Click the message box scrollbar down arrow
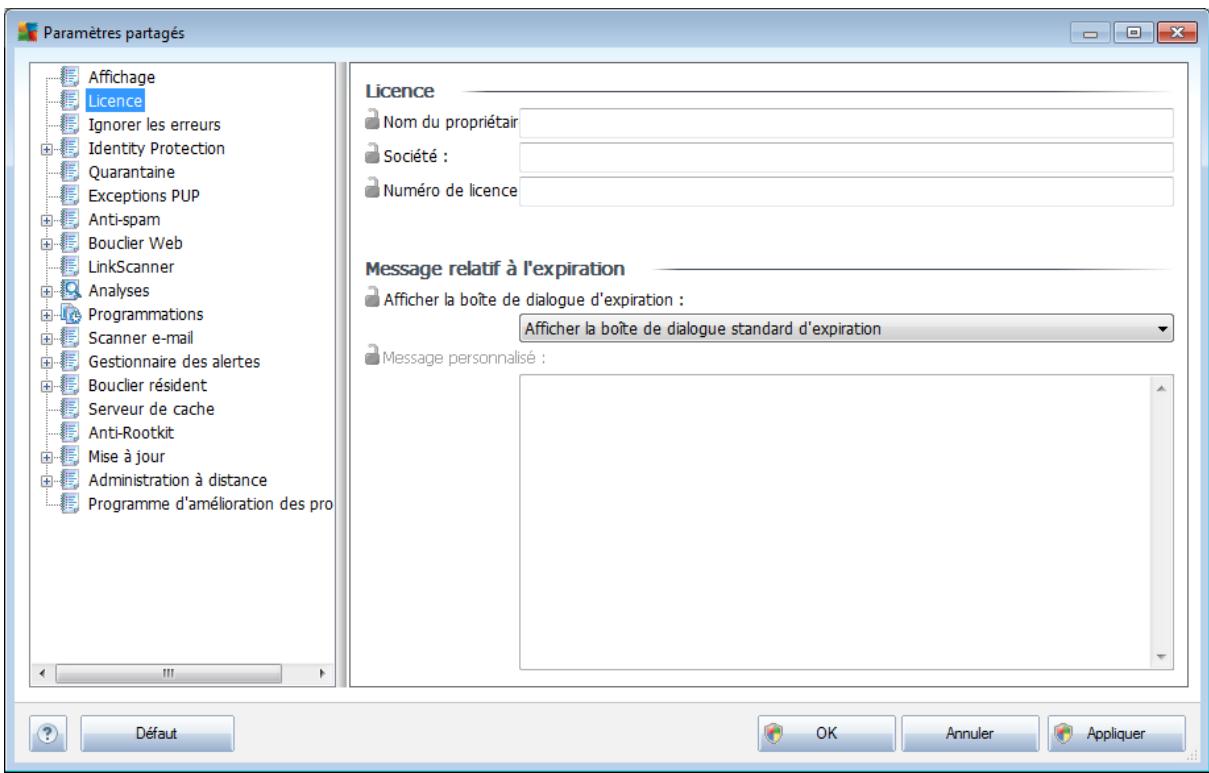This screenshot has height=773, width=1209. click(x=1161, y=656)
